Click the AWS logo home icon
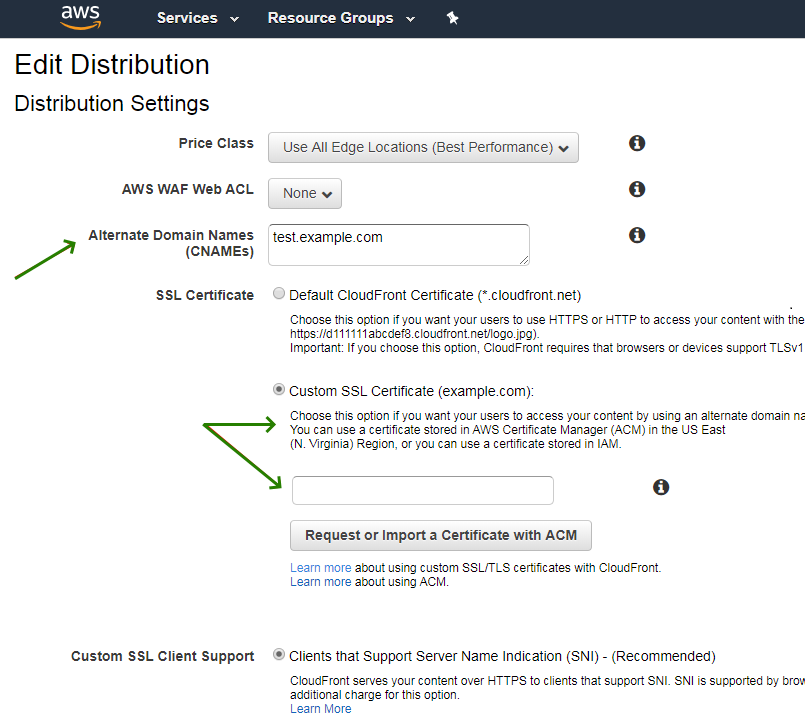The width and height of the screenshot is (805, 726). click(x=81, y=17)
